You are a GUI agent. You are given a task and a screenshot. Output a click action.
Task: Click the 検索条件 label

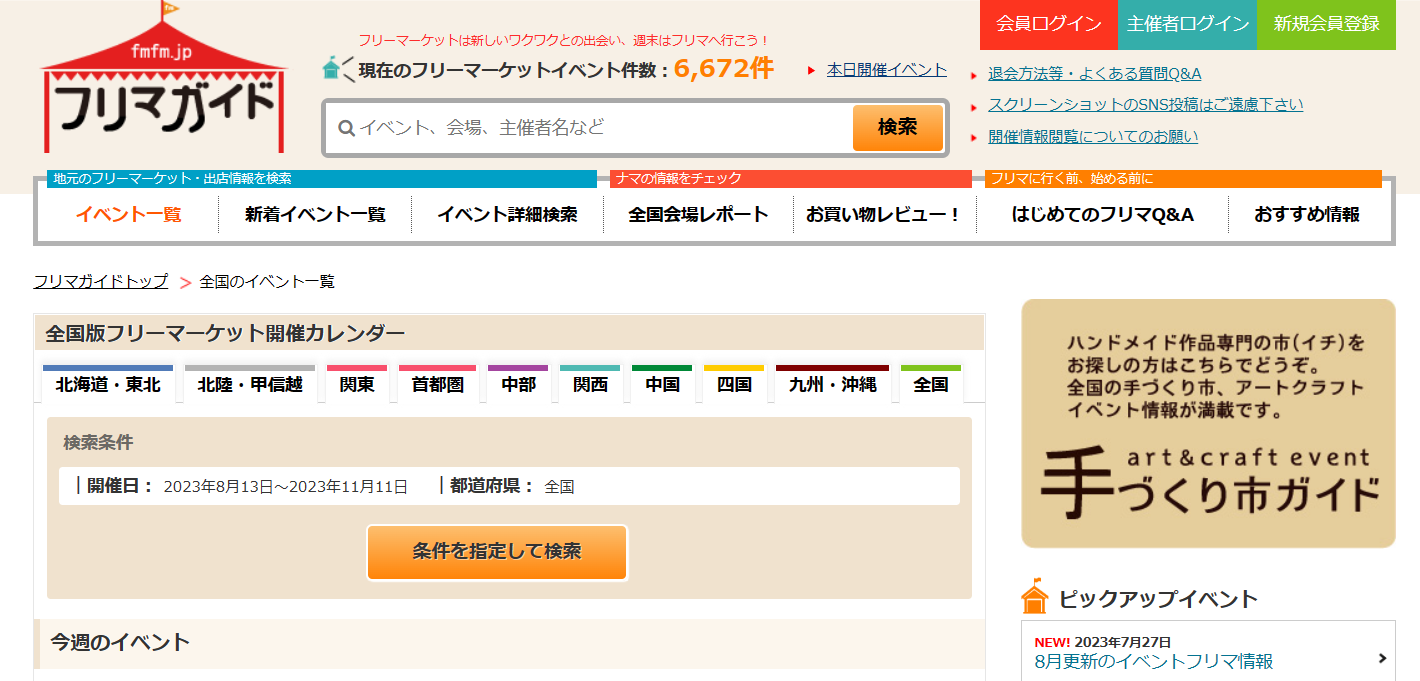click(x=98, y=442)
